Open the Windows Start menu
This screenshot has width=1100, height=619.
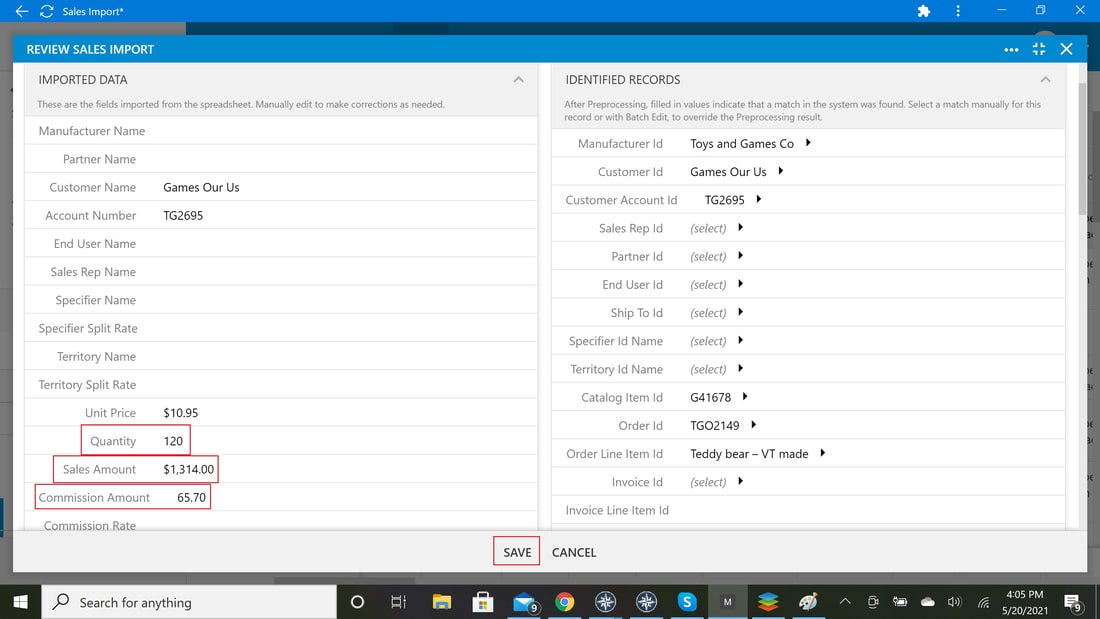(x=20, y=602)
